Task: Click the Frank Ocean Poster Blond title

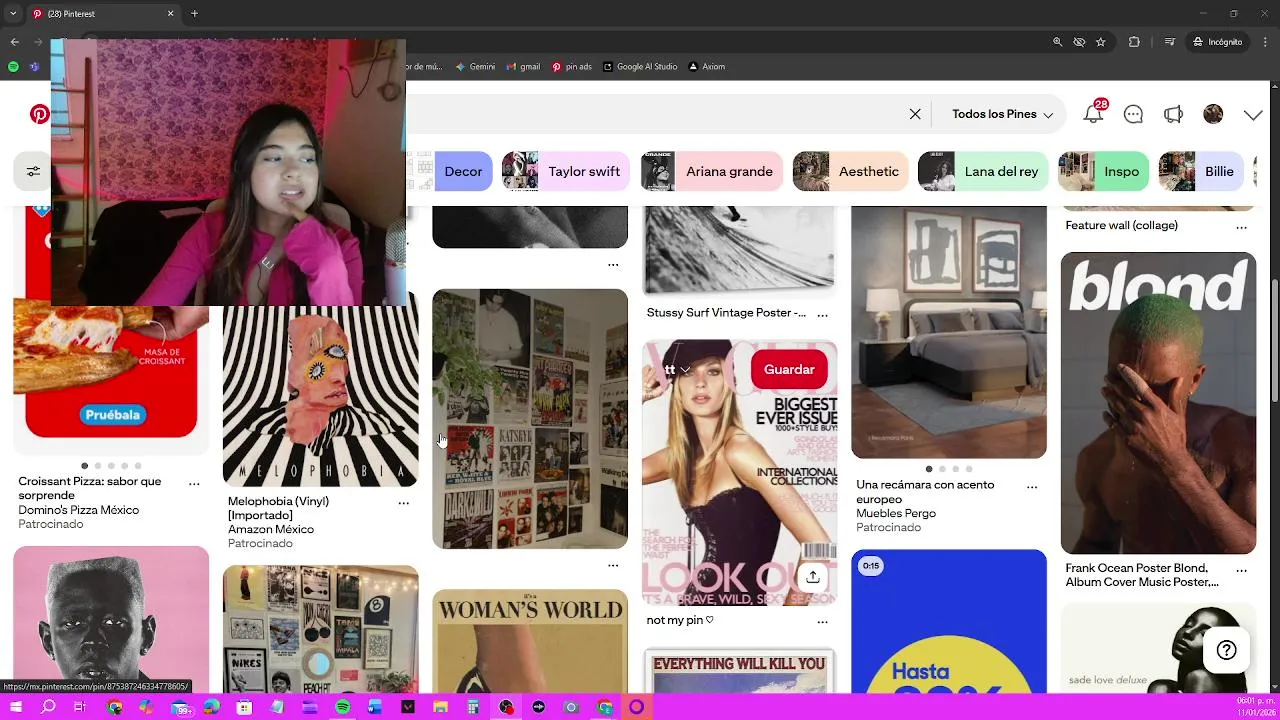Action: coord(1142,575)
